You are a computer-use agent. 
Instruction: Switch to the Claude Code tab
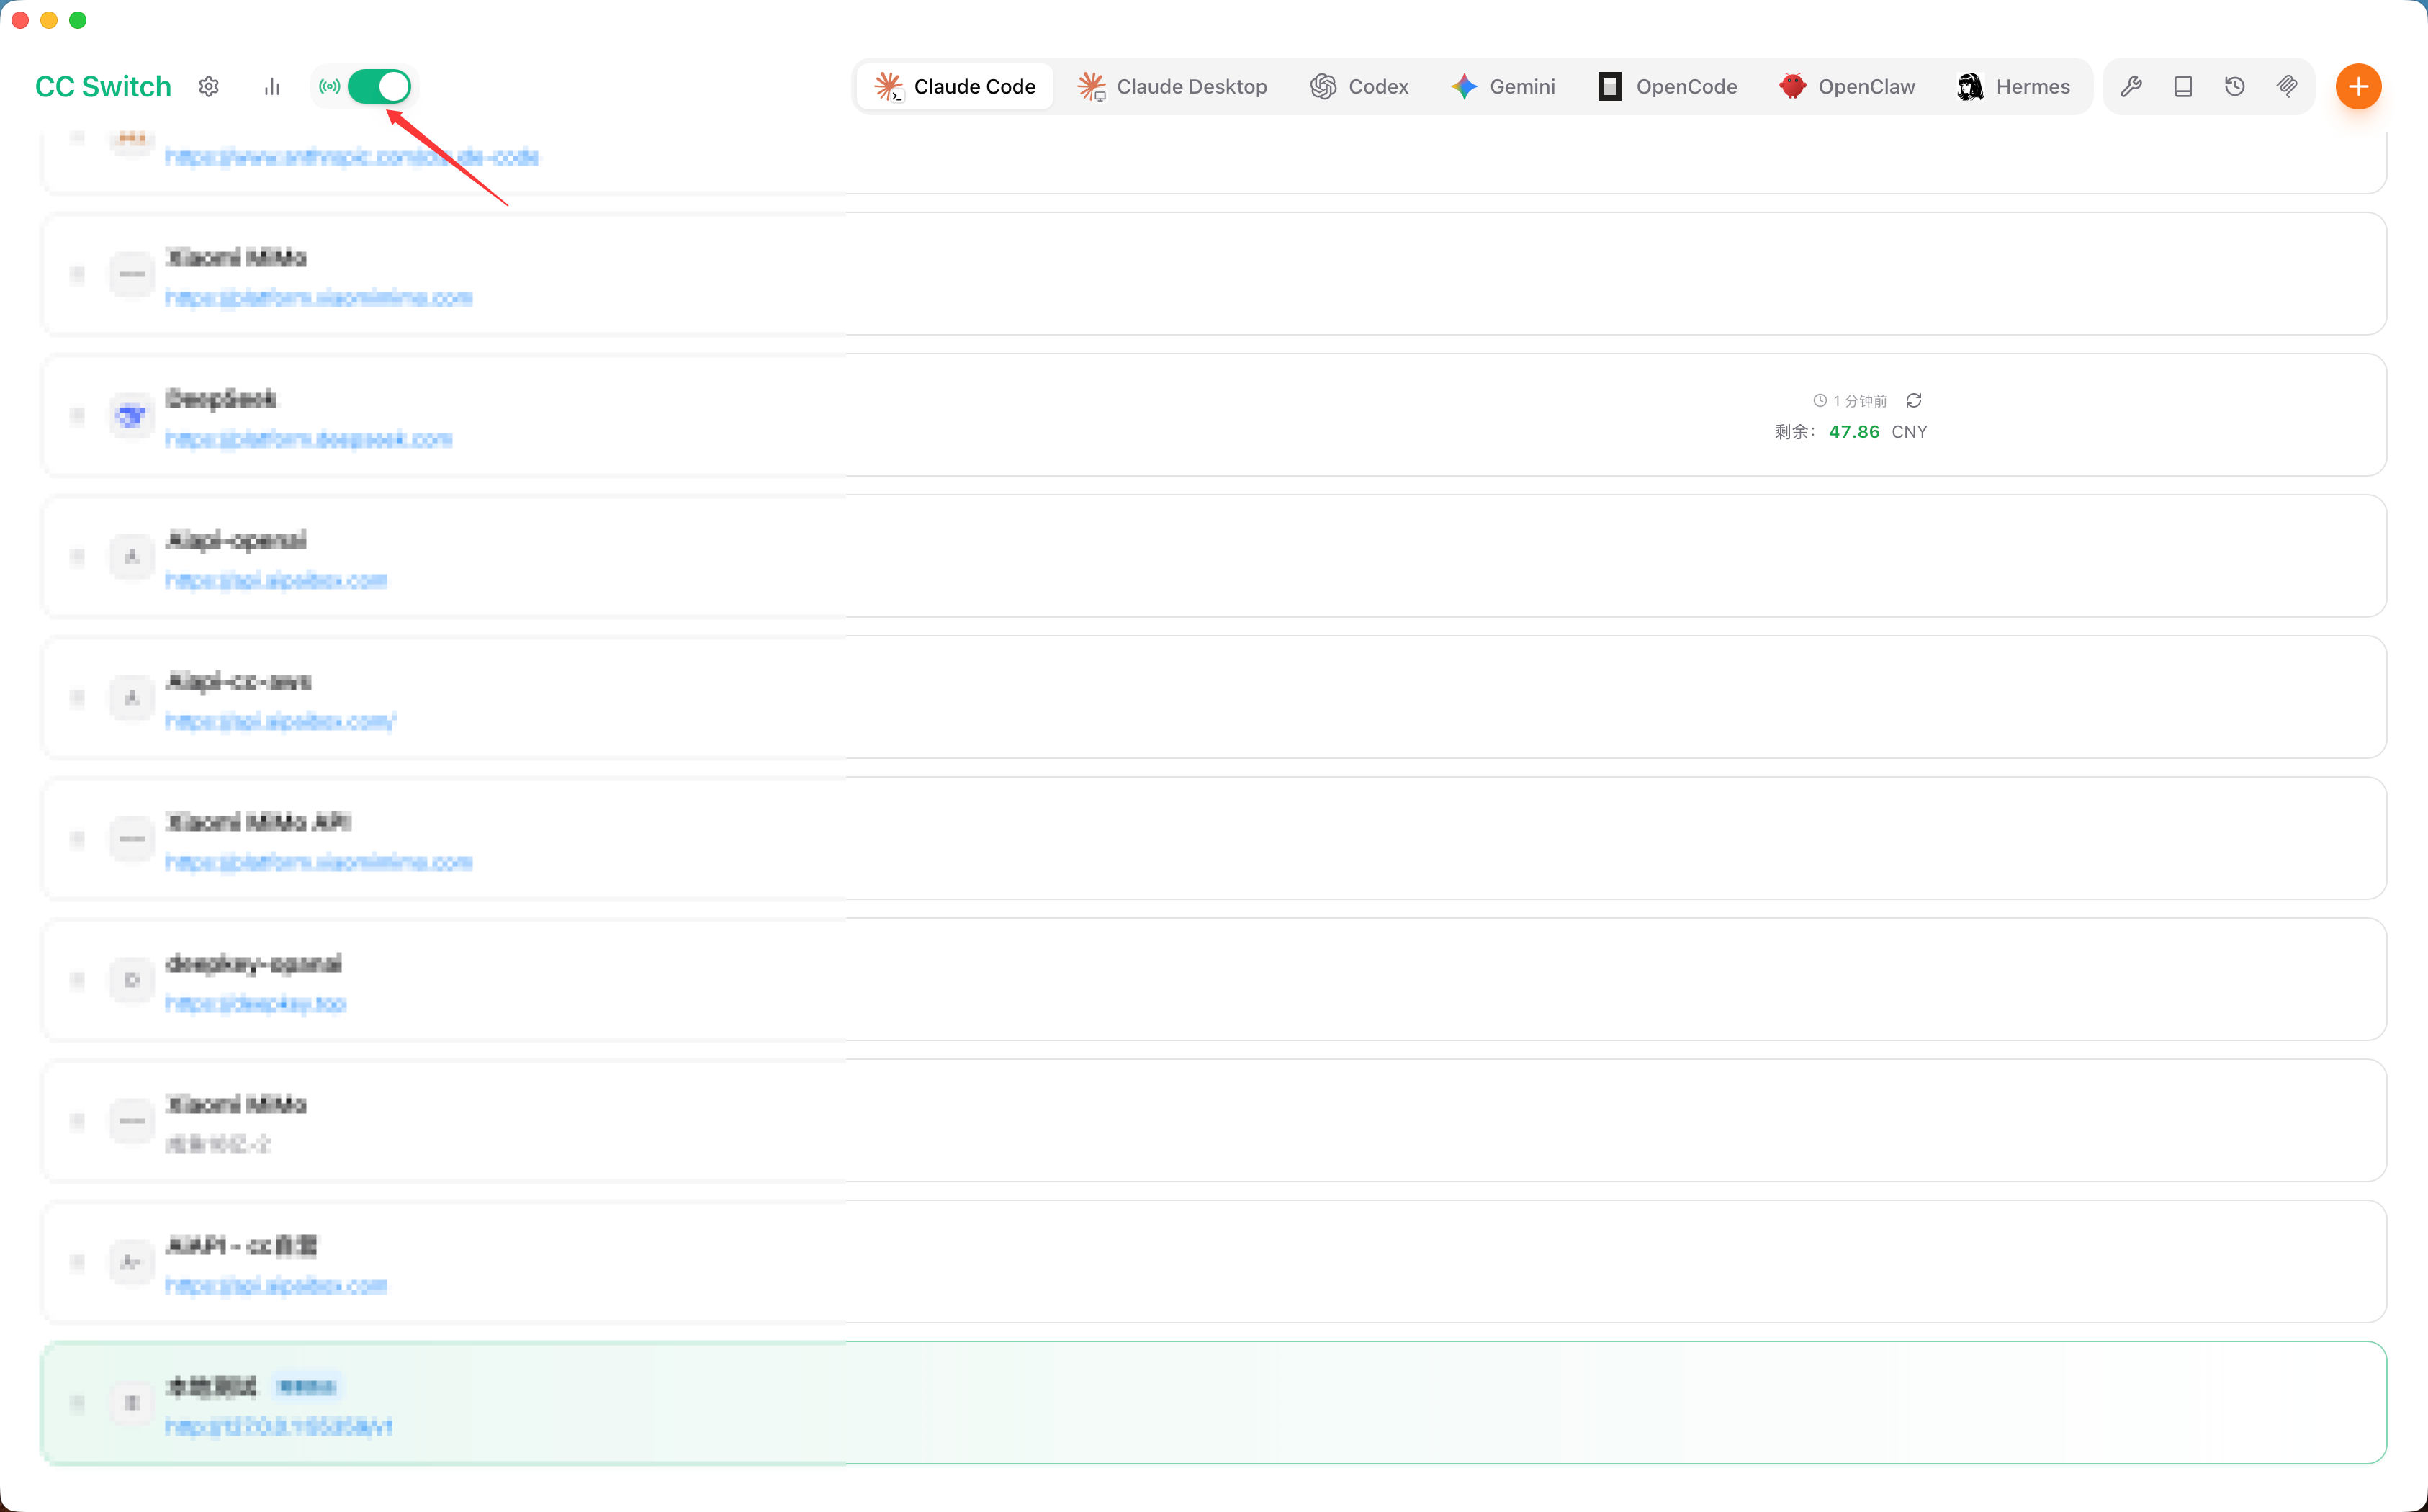click(955, 87)
